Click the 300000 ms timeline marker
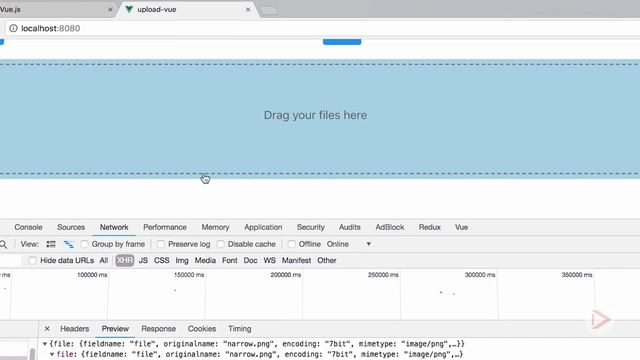 (x=480, y=275)
